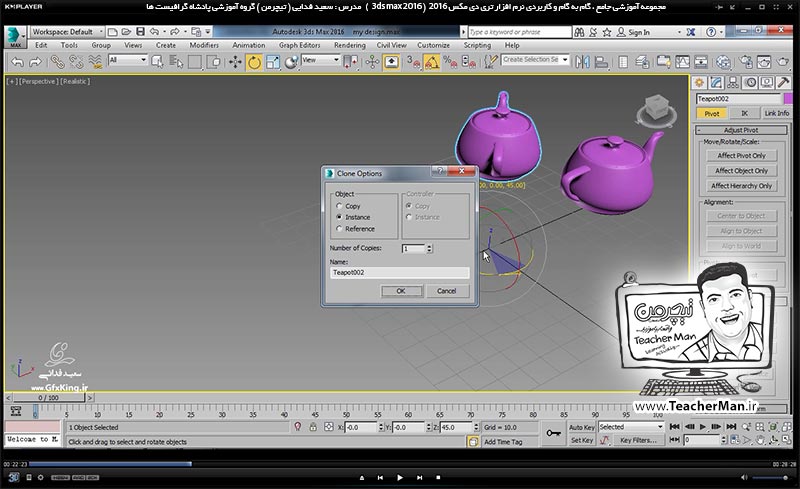Open the Help icon dropdown arrow
The height and width of the screenshot is (489, 800).
(721, 32)
